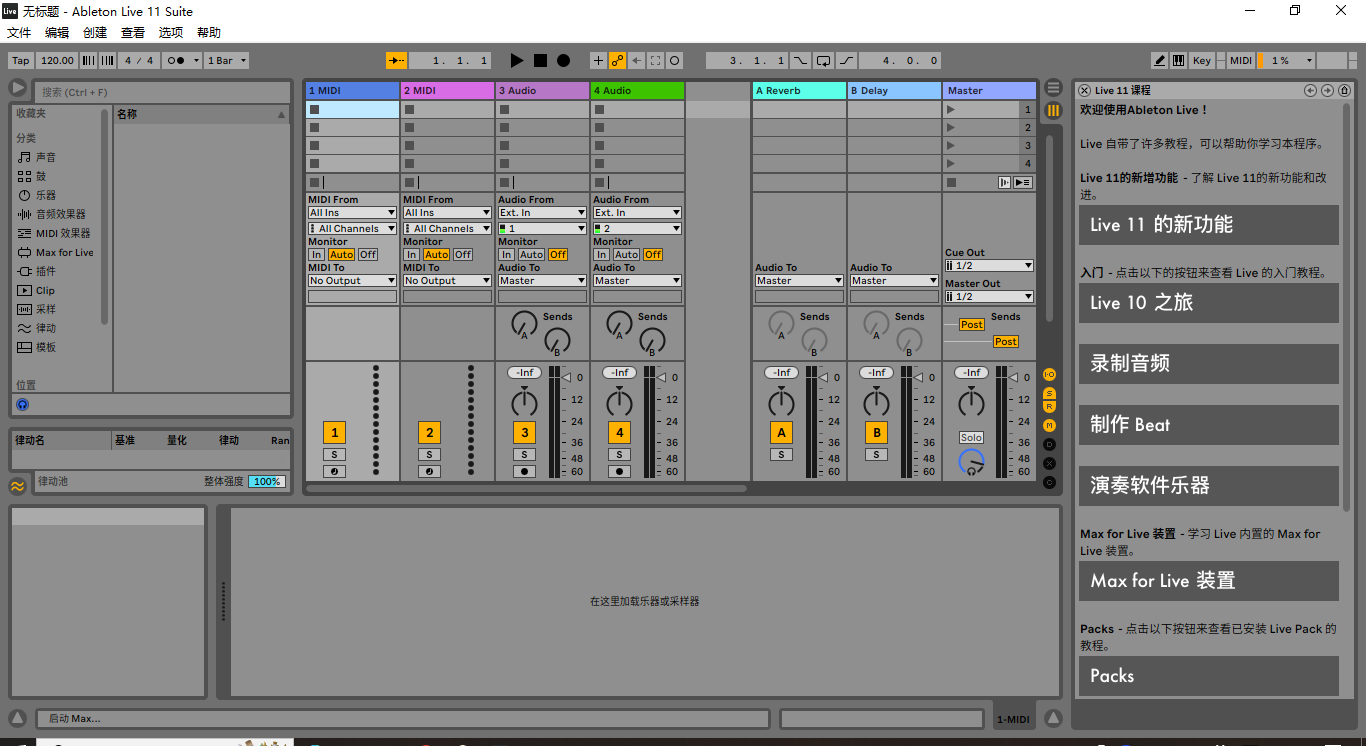Open the 选项 (Options) menu
Image resolution: width=1366 pixels, height=746 pixels.
click(171, 33)
